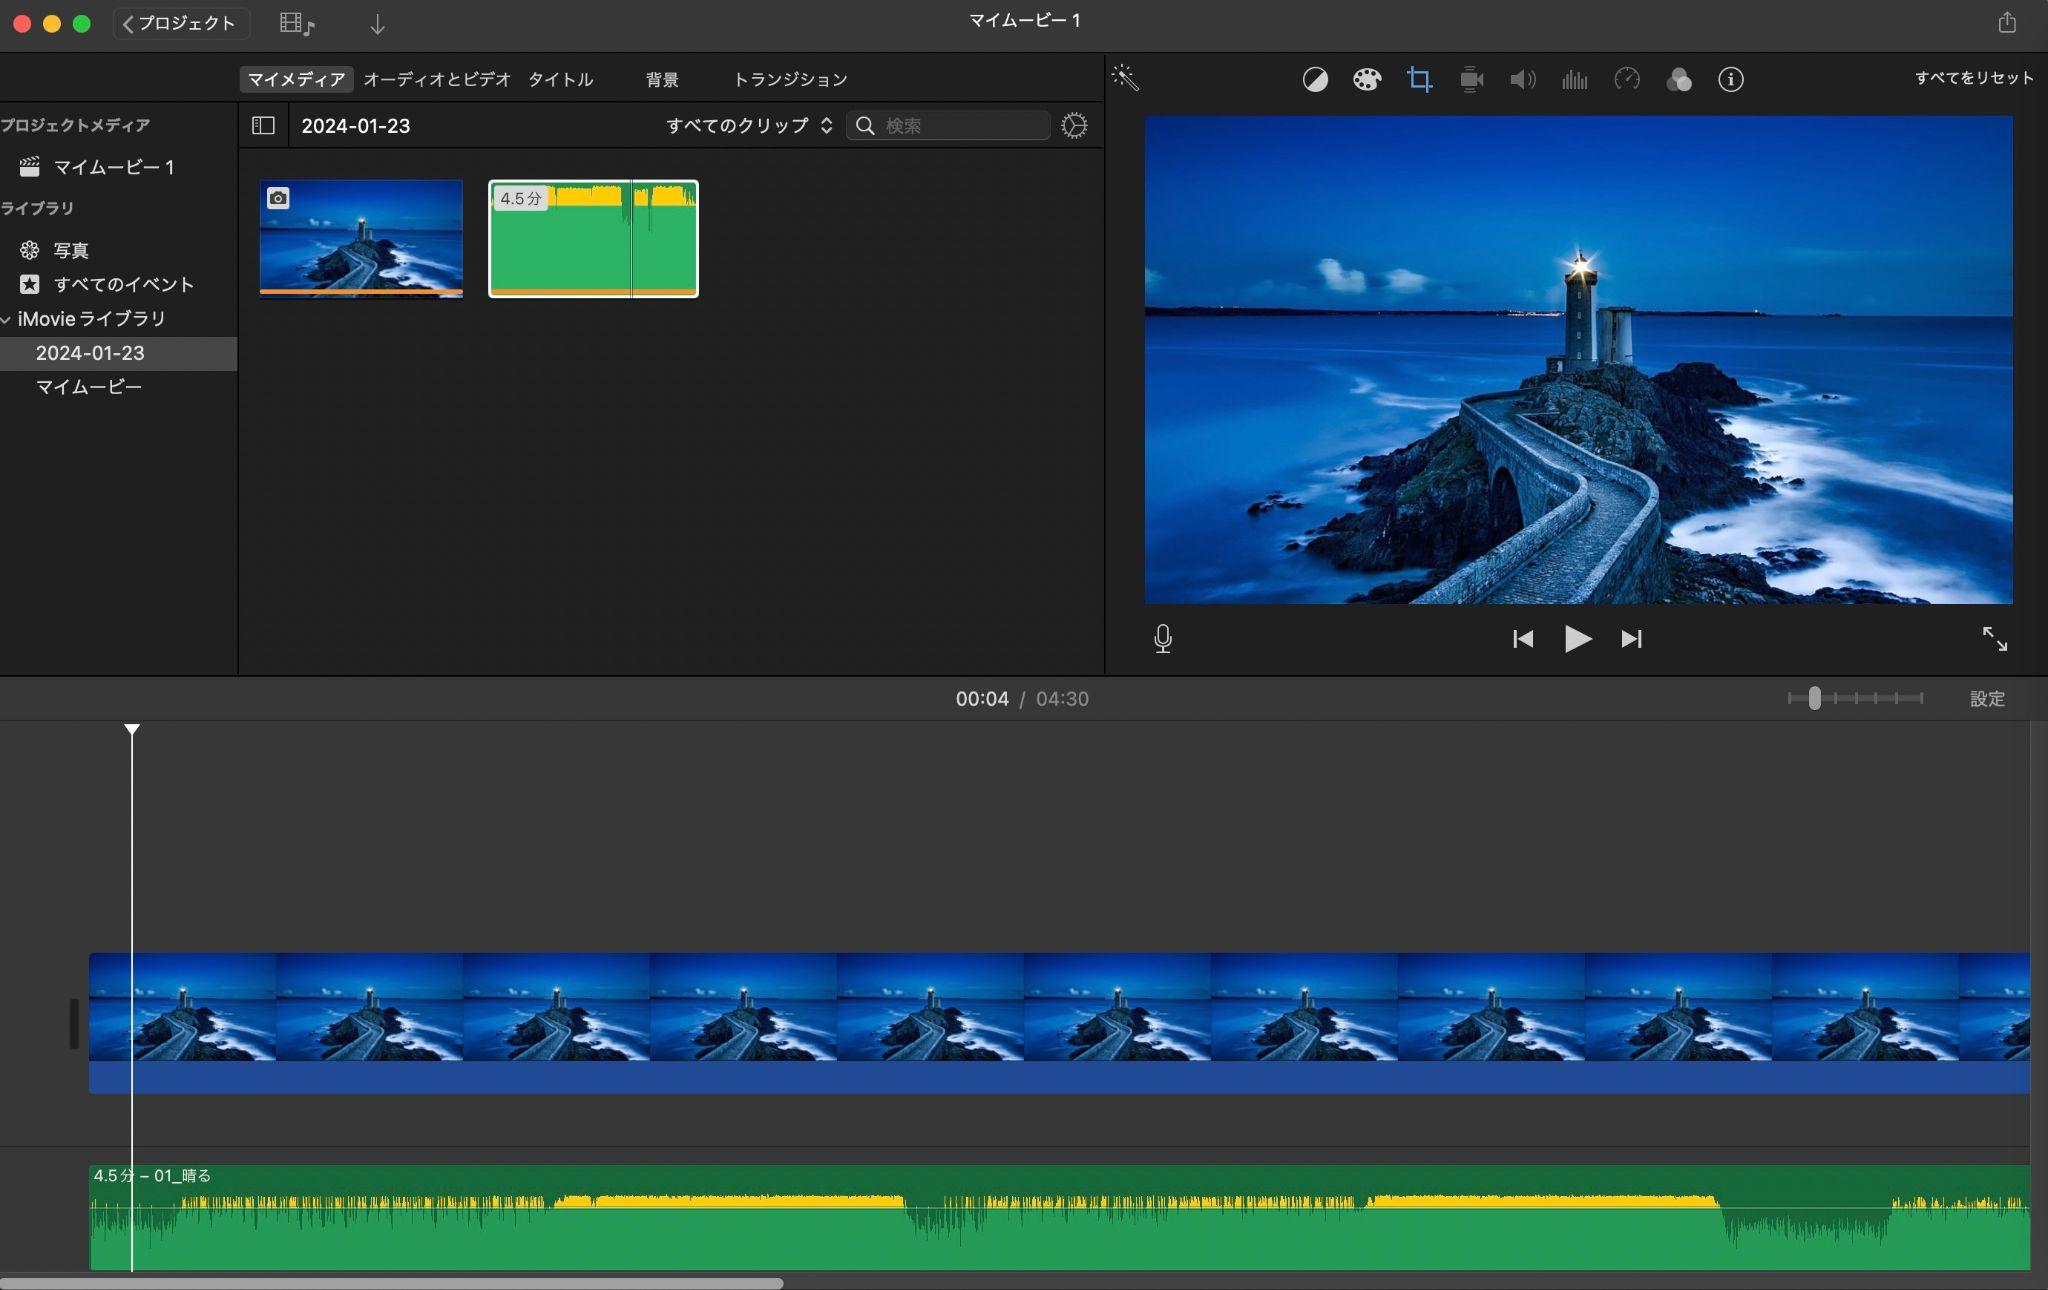Select the lighthouse photo thumbnail
Viewport: 2048px width, 1290px height.
click(361, 238)
